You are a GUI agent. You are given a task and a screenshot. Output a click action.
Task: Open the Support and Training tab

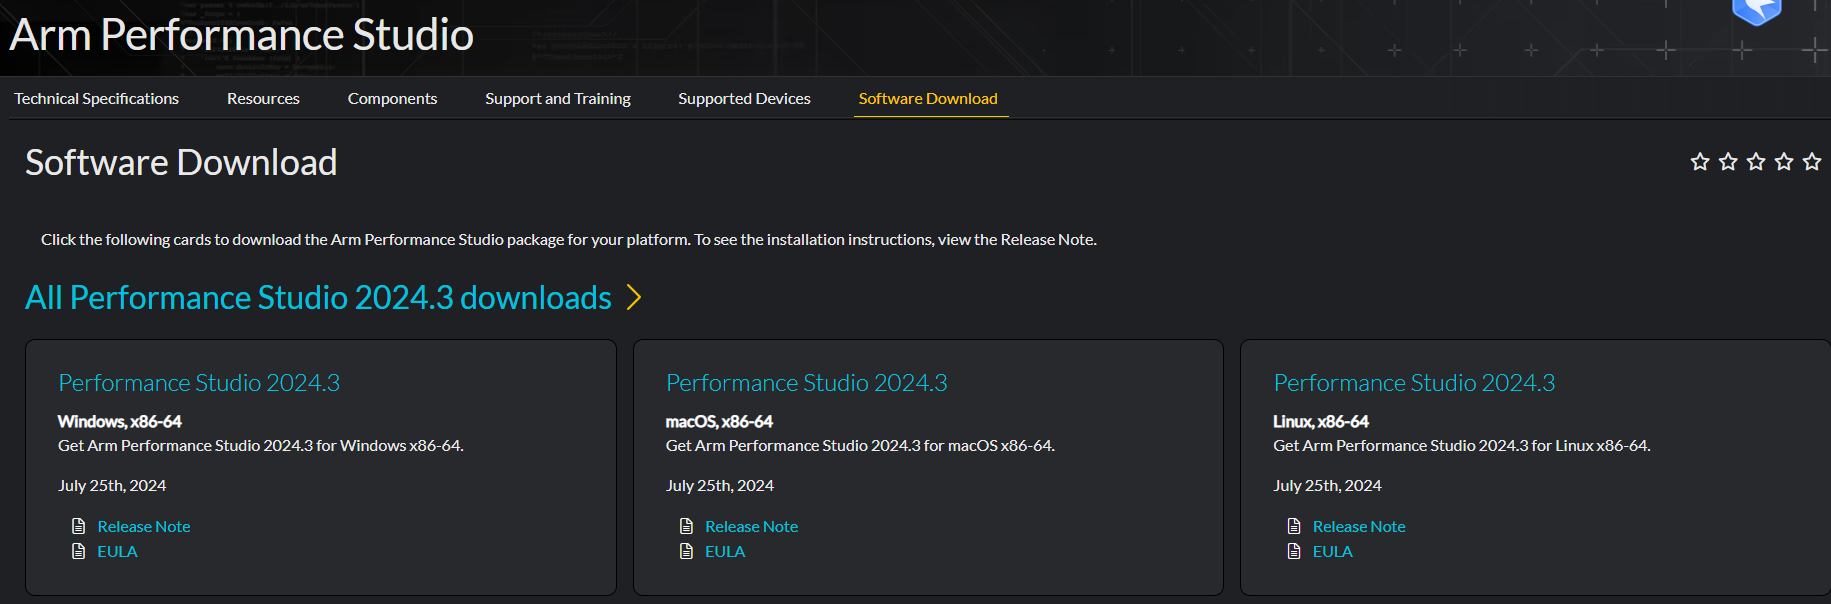click(x=558, y=99)
